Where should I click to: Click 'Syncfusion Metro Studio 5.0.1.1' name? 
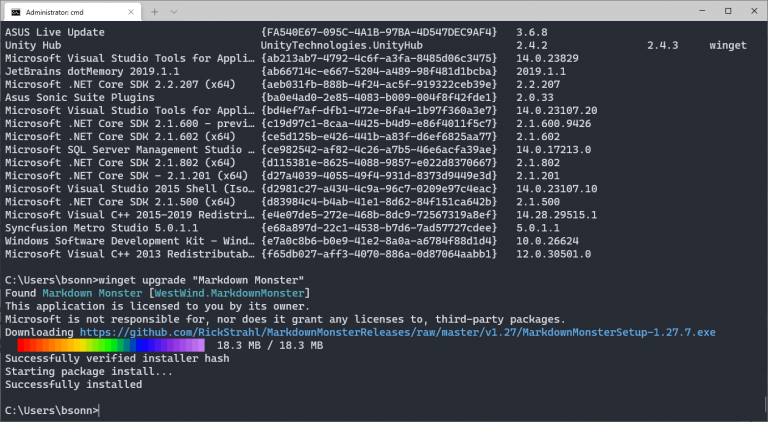click(101, 228)
